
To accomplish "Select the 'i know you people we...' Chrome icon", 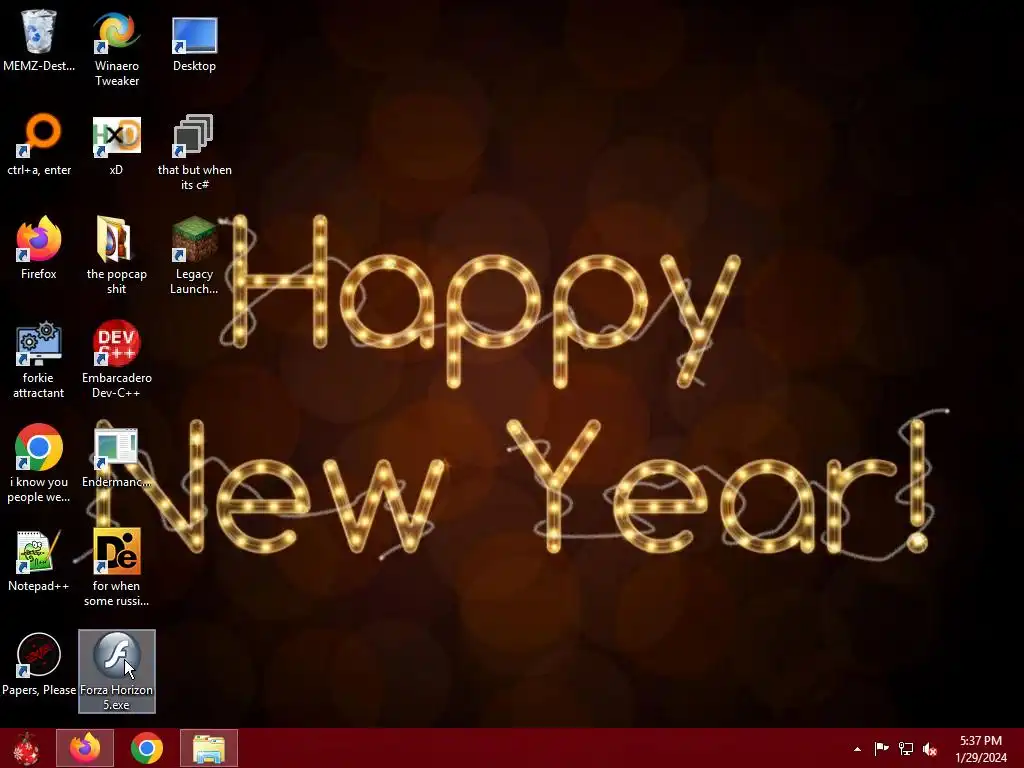I will pyautogui.click(x=39, y=447).
